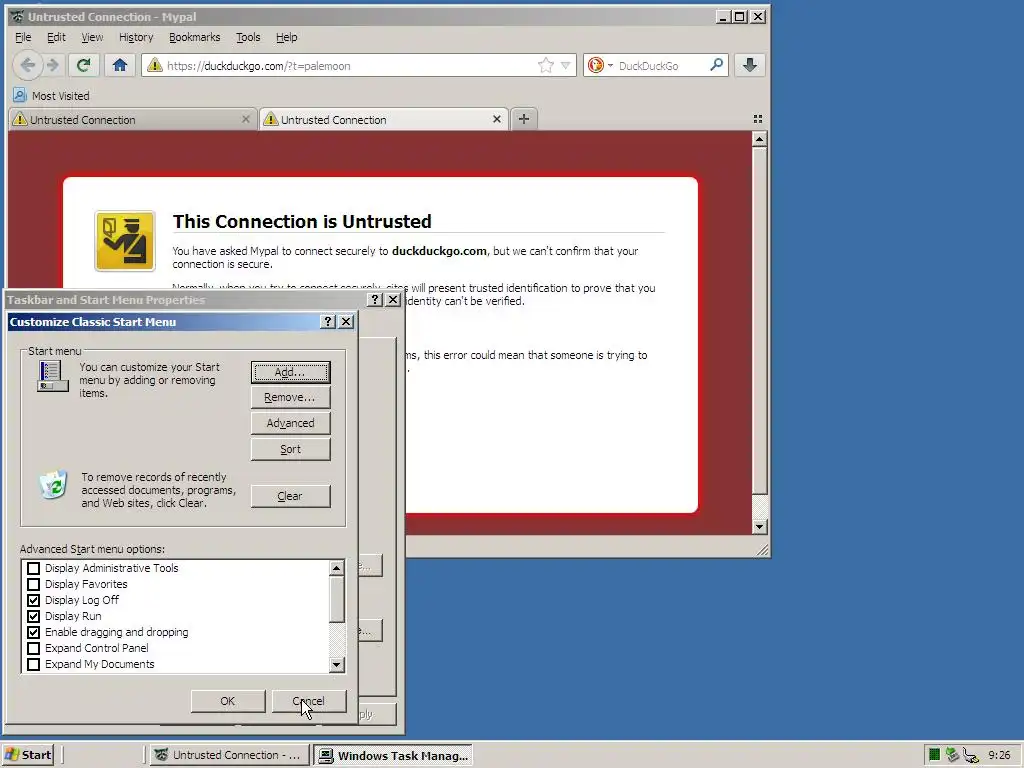Bookmark this page with the star icon
1024x768 pixels.
point(545,65)
